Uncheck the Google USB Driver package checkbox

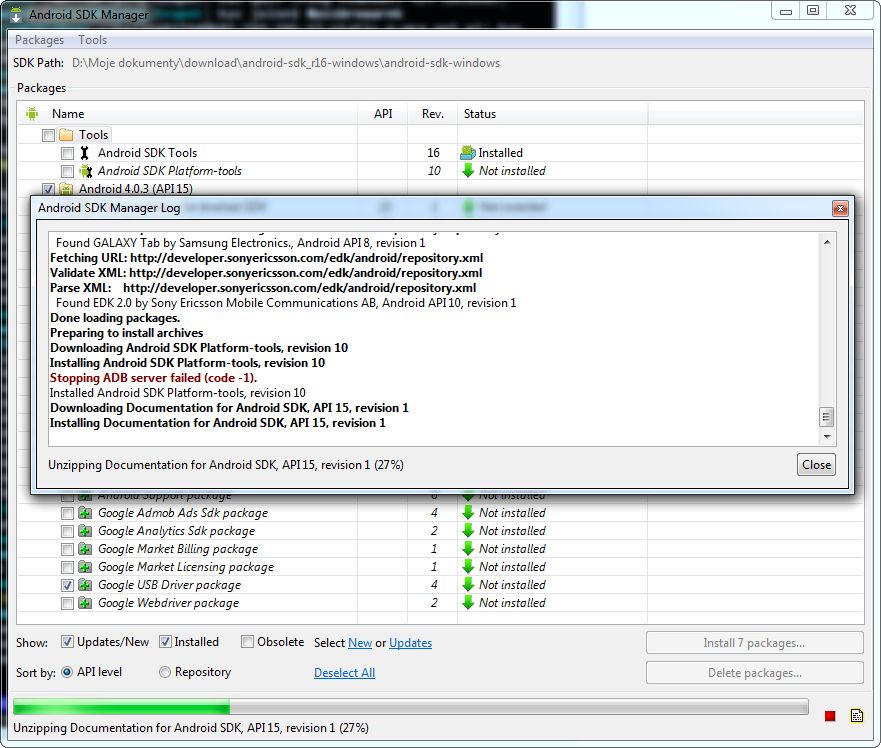pyautogui.click(x=67, y=584)
